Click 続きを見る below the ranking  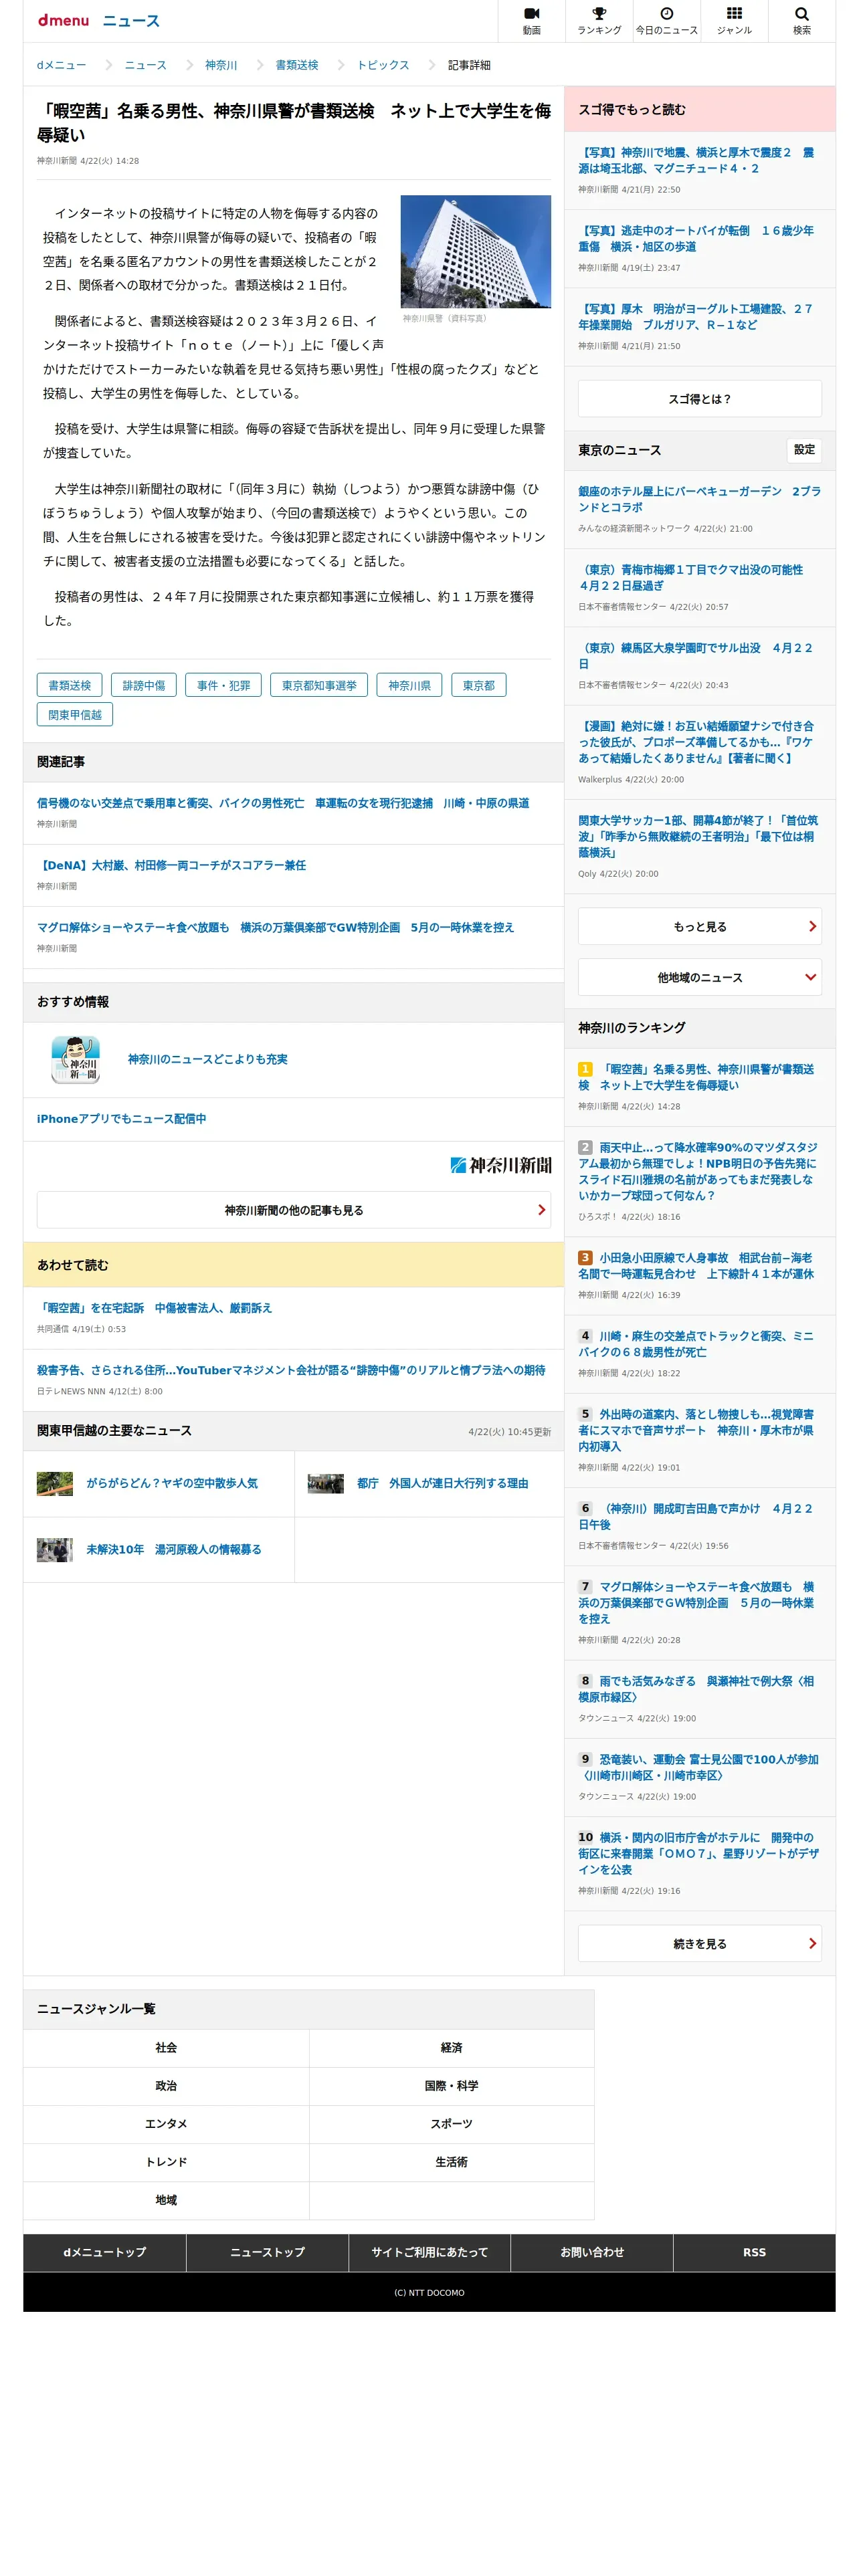pos(700,1943)
